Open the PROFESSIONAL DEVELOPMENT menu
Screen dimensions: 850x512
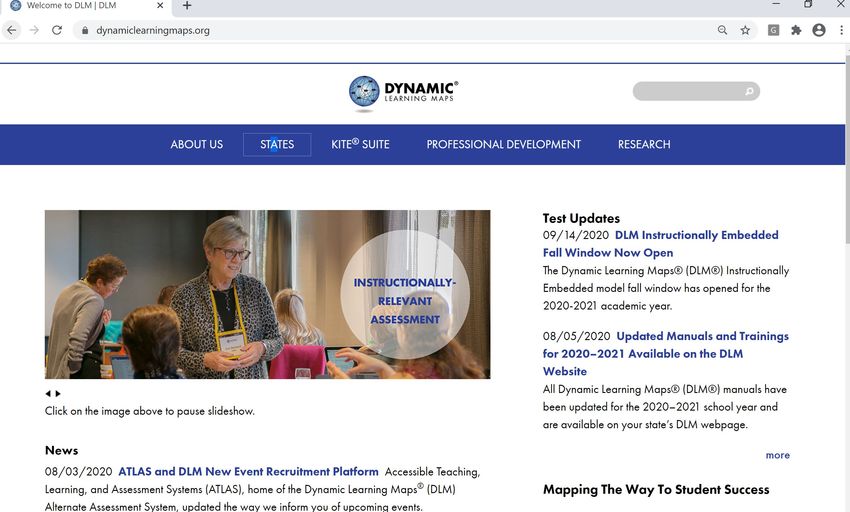504,144
